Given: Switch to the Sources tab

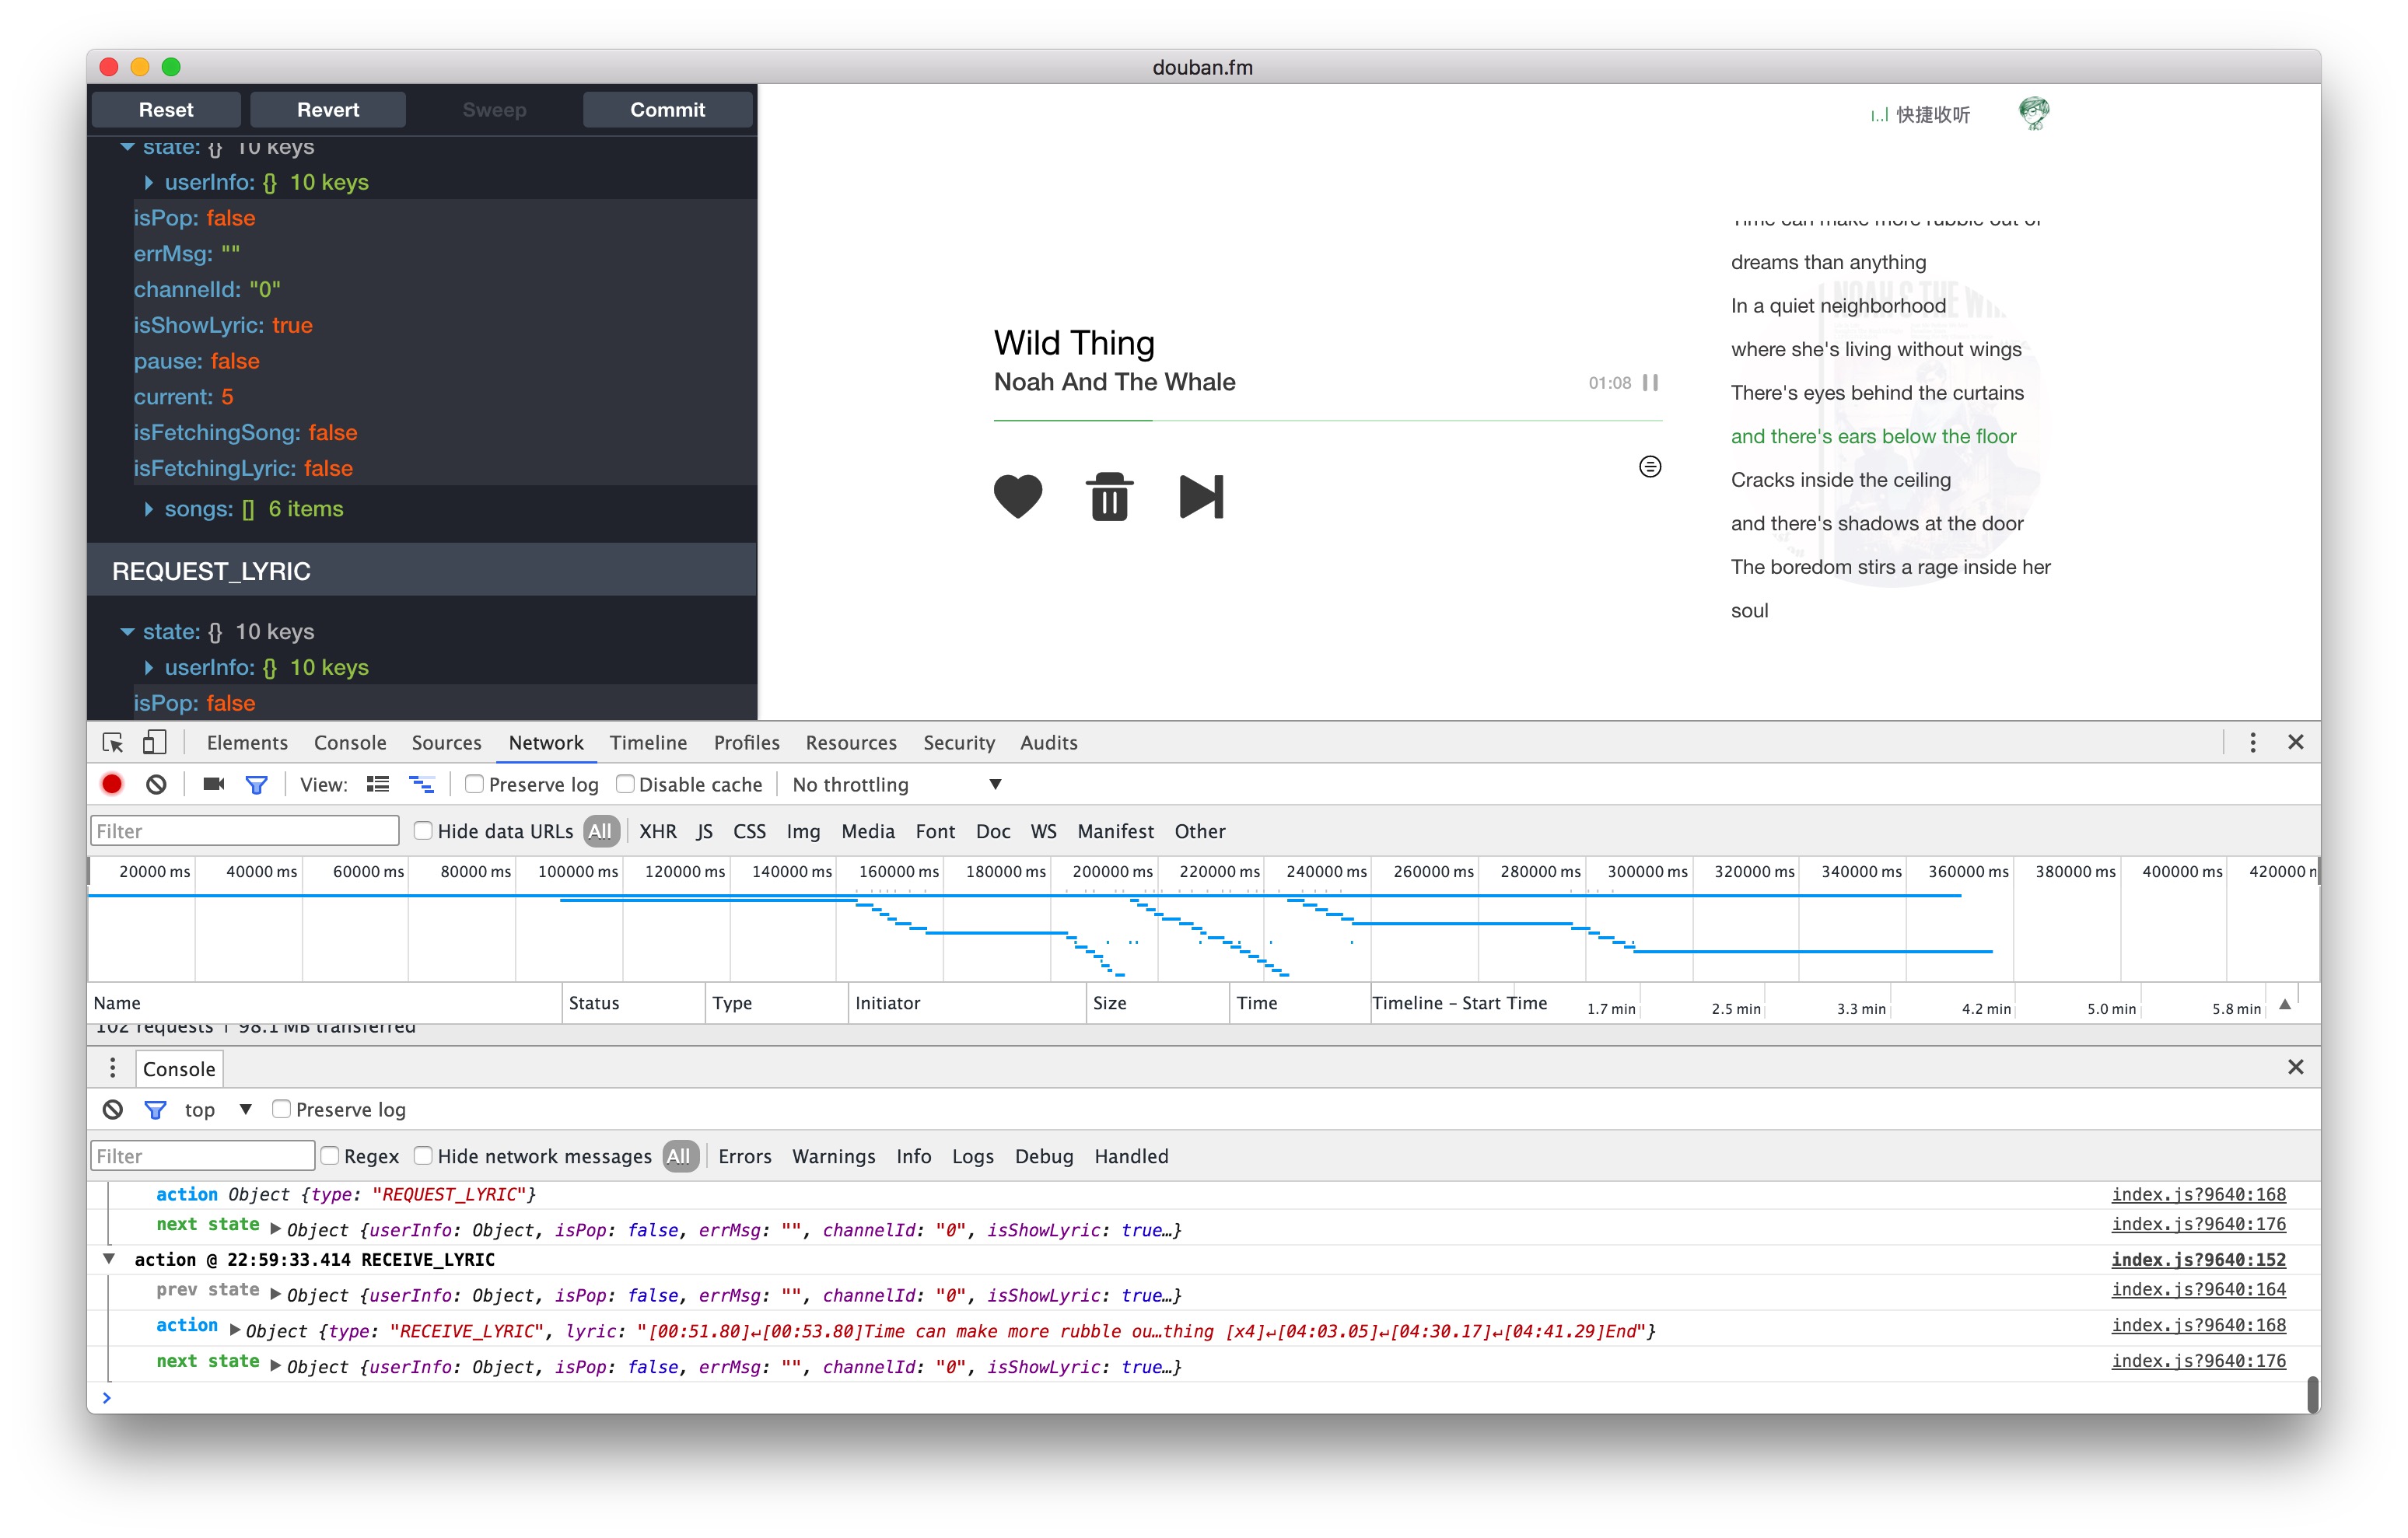Looking at the screenshot, I should point(446,743).
